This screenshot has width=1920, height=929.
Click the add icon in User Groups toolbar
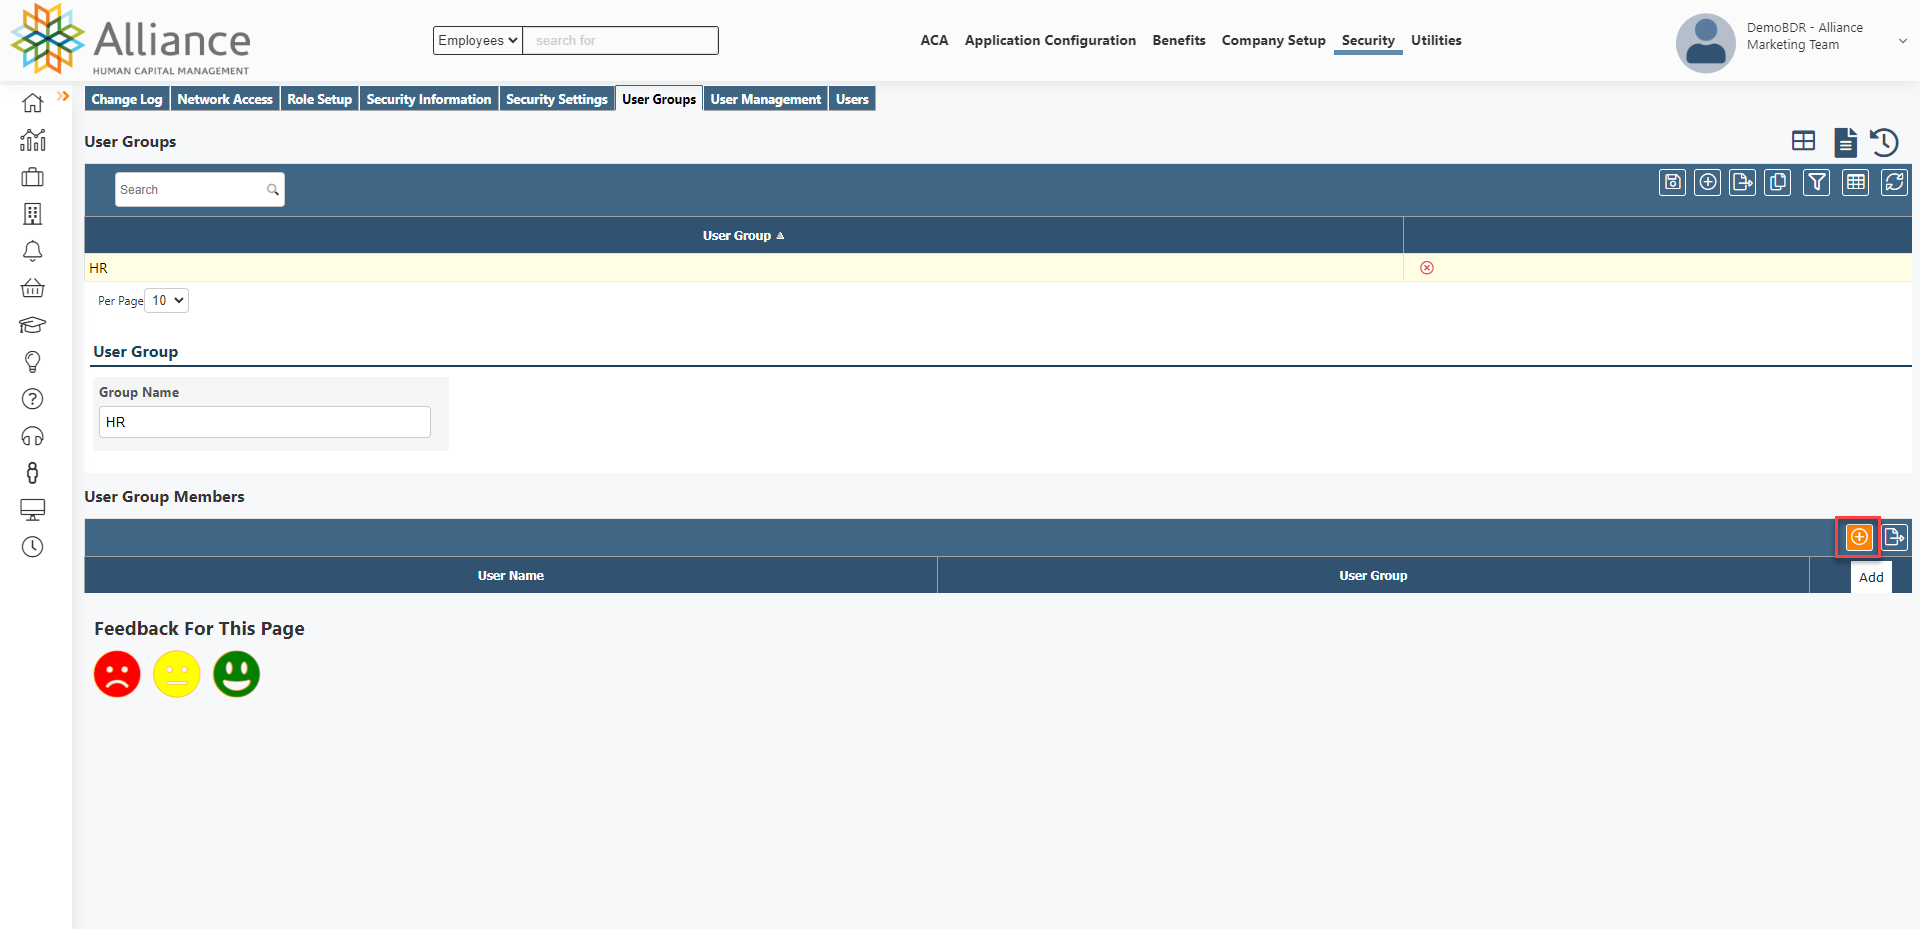(1708, 182)
